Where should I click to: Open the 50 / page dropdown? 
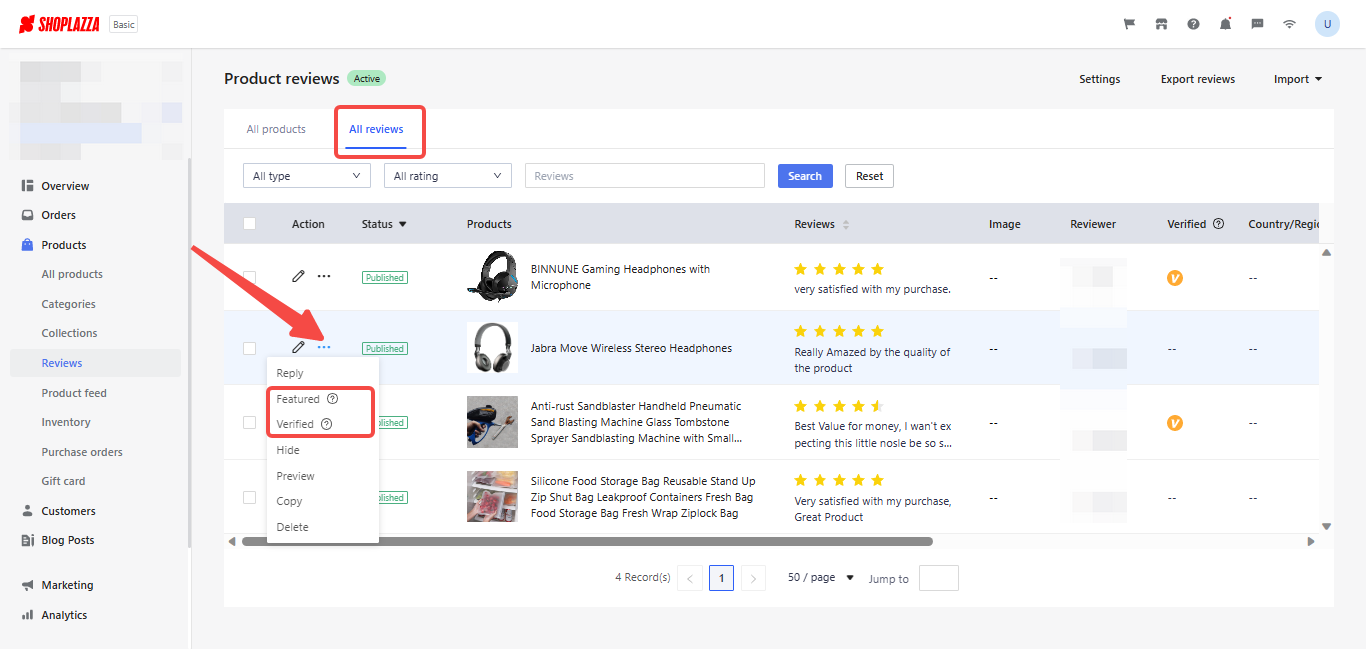click(x=821, y=578)
